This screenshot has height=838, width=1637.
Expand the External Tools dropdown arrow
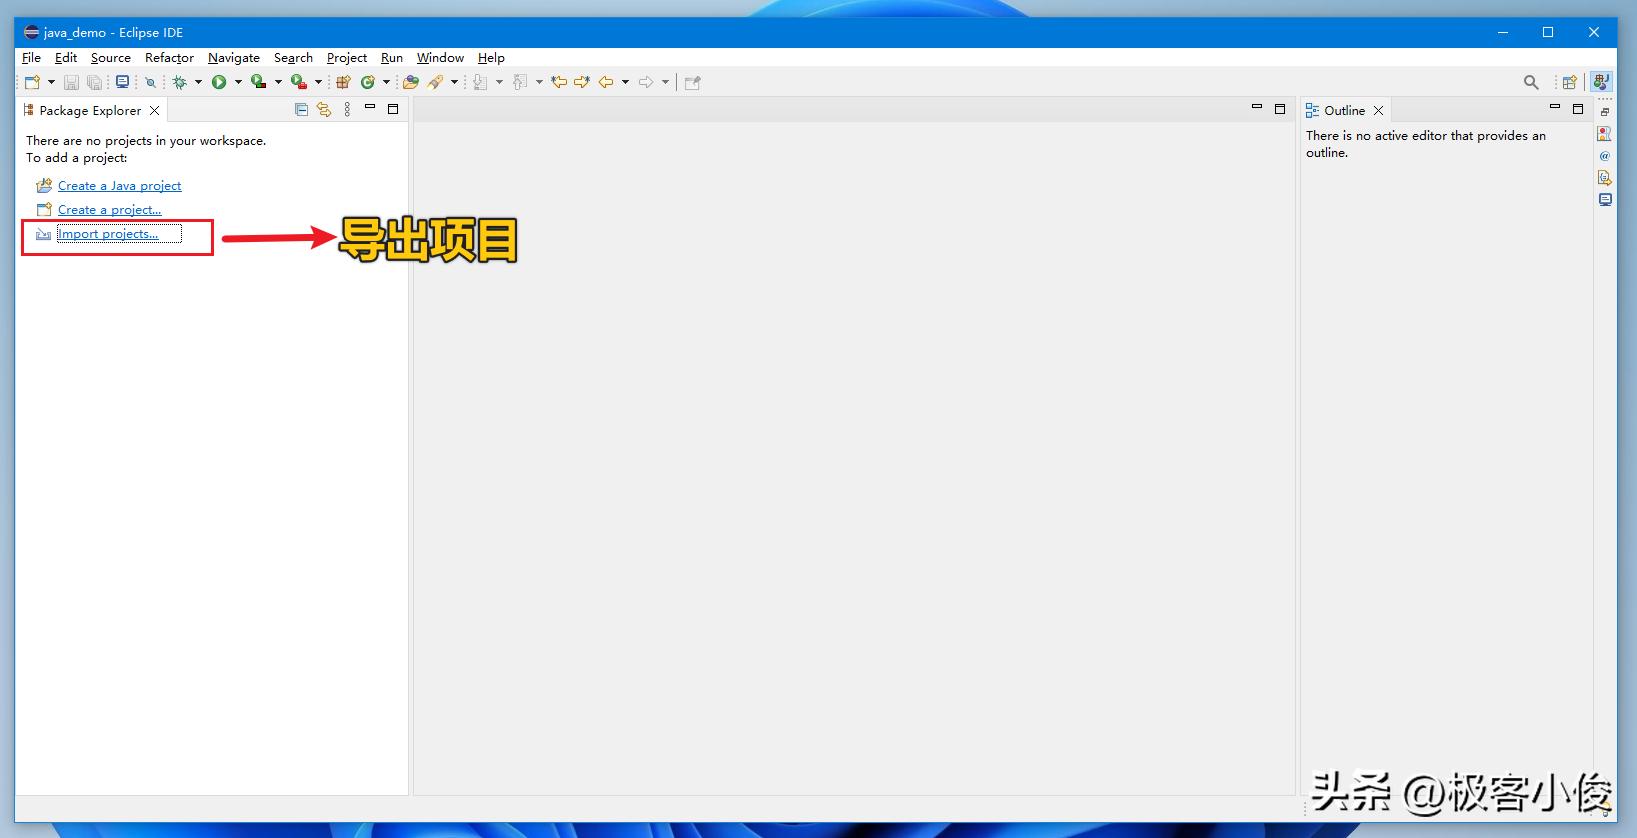click(318, 82)
